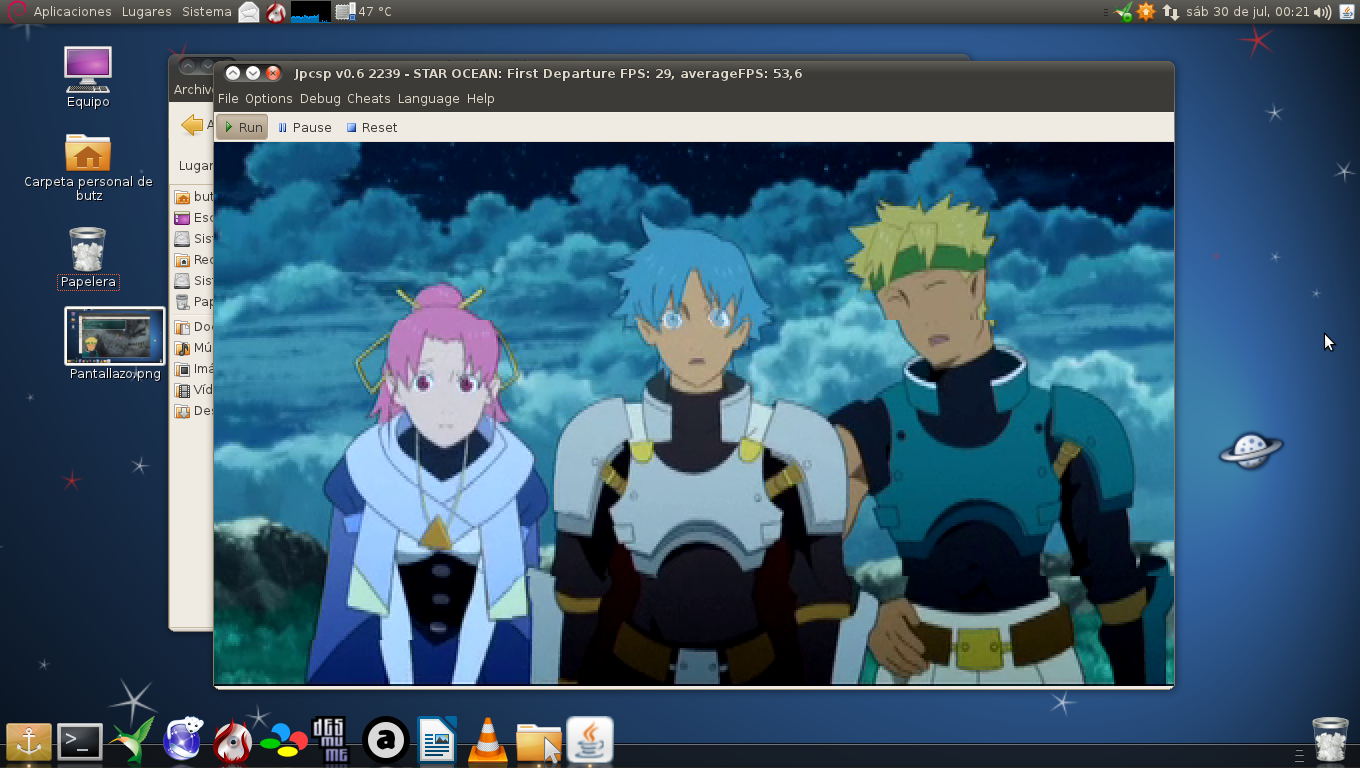Click the Java Jpcsp icon in the dock
1360x768 pixels.
click(x=590, y=742)
